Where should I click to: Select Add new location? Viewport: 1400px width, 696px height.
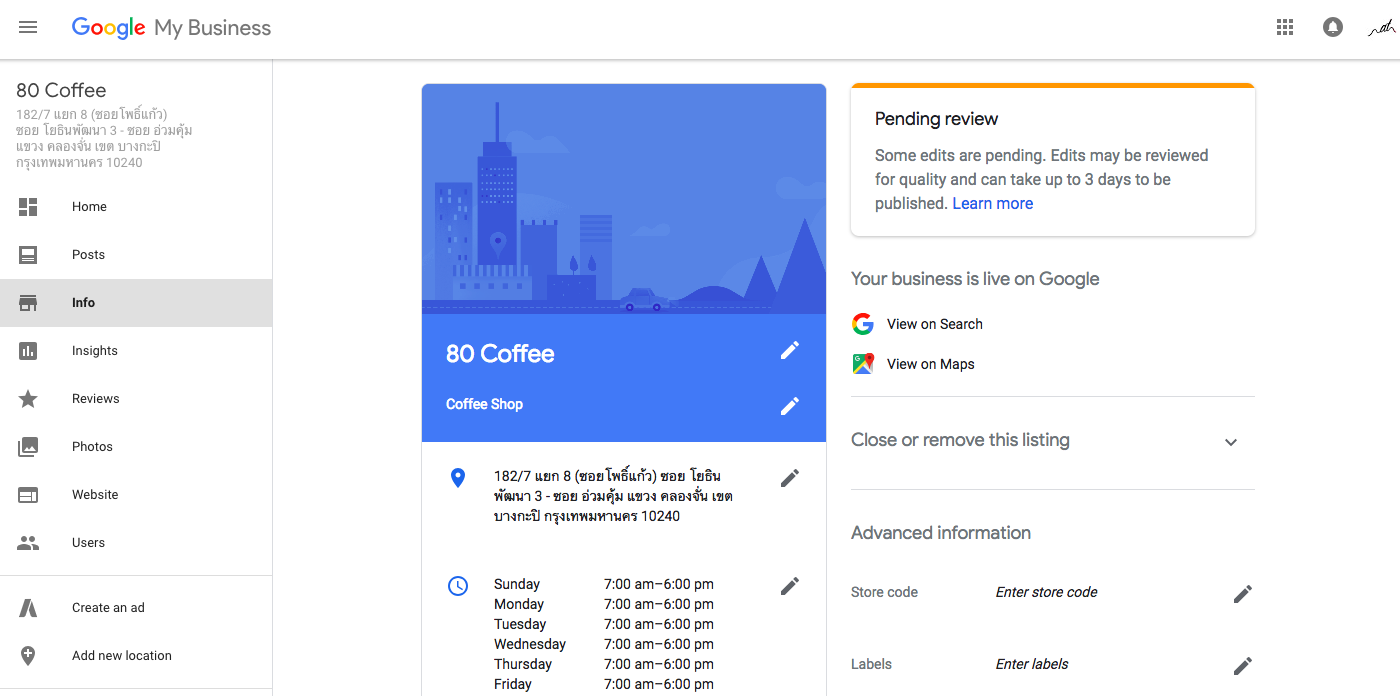point(136,656)
